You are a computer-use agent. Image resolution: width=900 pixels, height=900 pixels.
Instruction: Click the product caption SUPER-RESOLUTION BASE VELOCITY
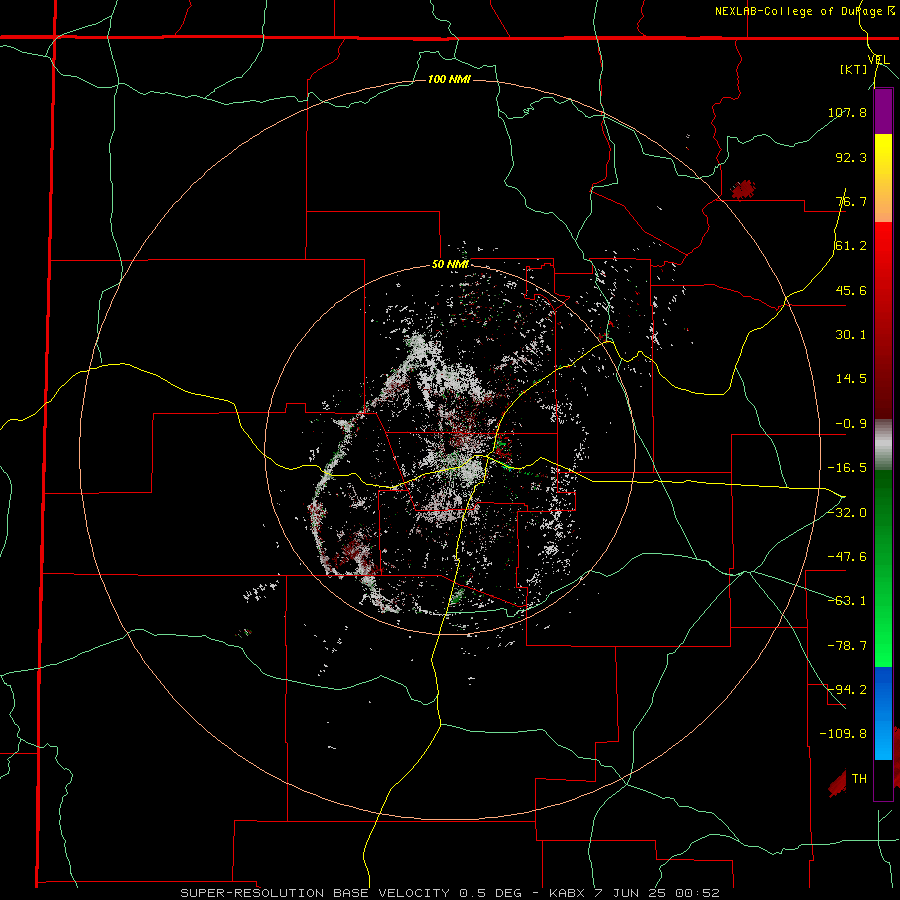[x=315, y=893]
